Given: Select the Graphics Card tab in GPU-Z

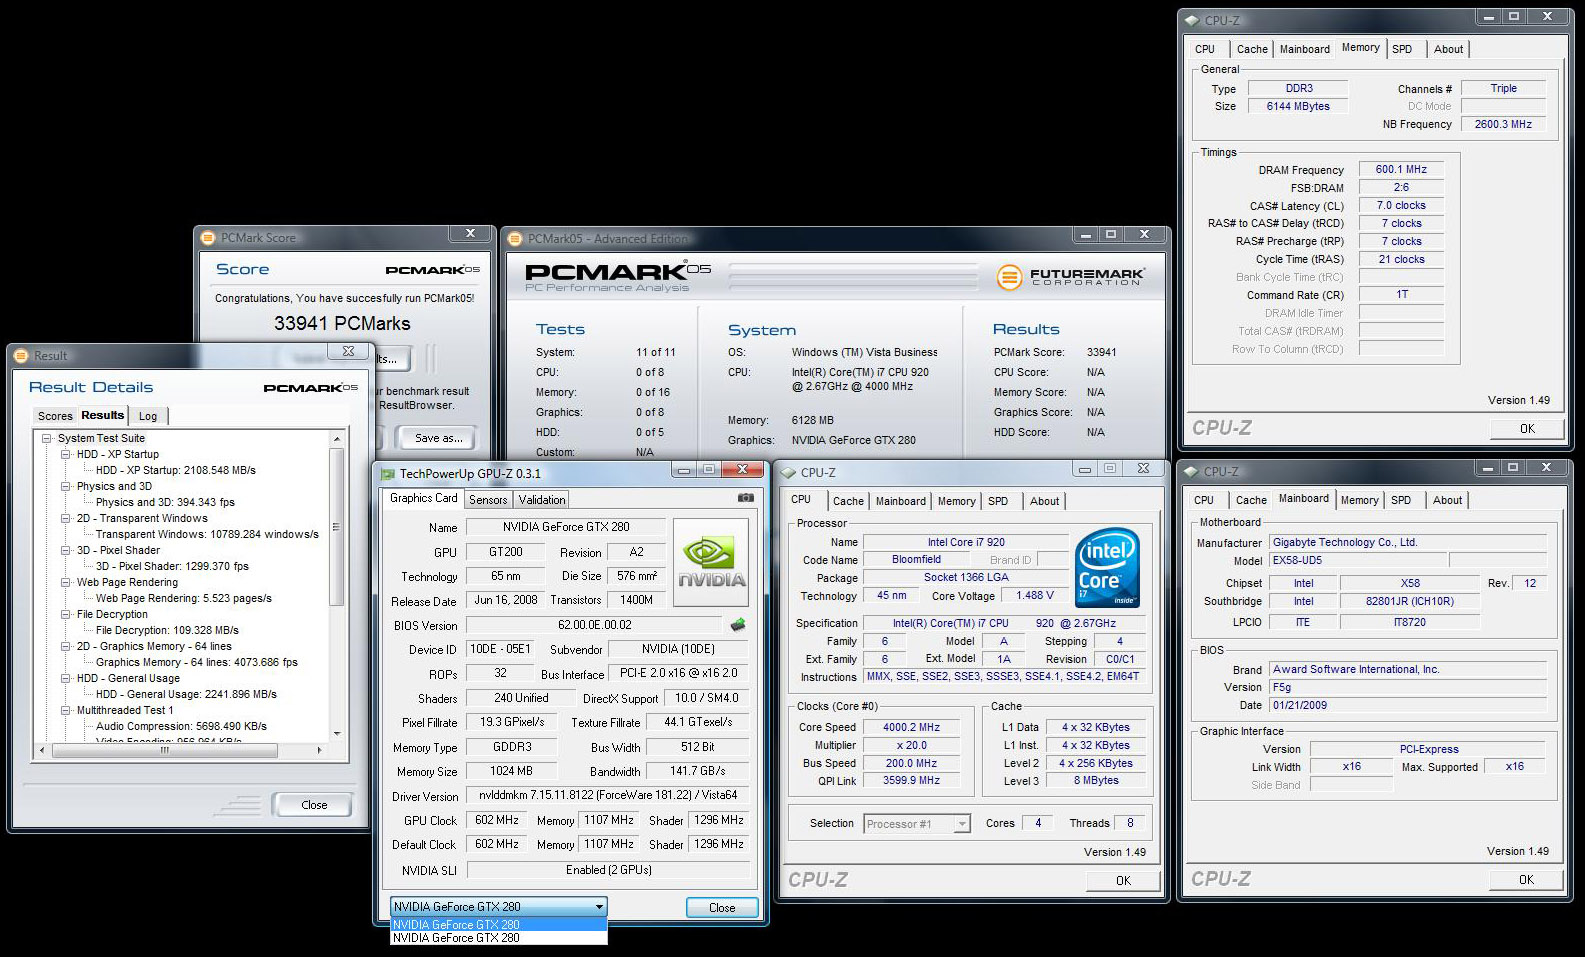Looking at the screenshot, I should (x=423, y=498).
